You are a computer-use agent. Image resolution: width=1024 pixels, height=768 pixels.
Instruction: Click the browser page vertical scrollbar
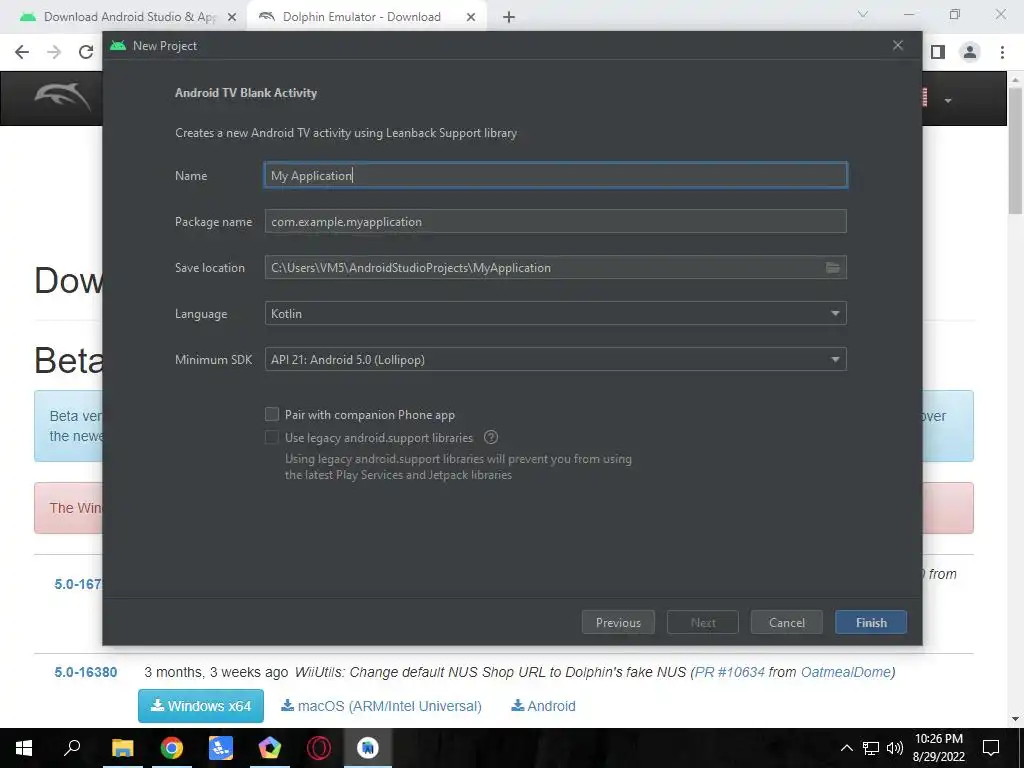(x=1016, y=150)
